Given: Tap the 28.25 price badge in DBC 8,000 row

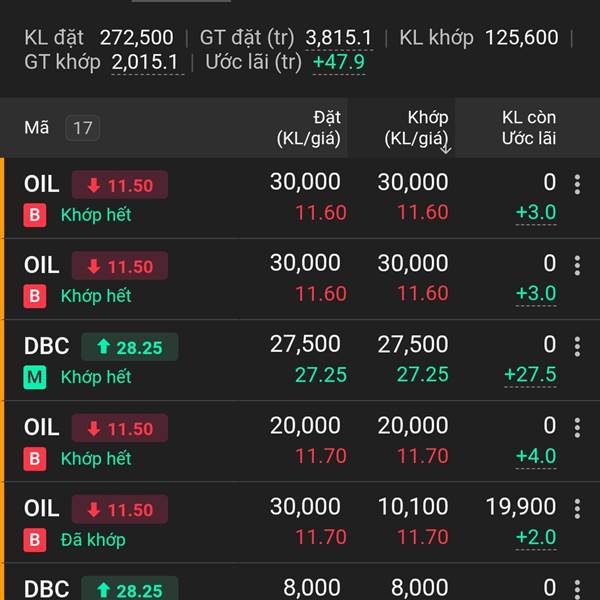Looking at the screenshot, I should pyautogui.click(x=130, y=589).
